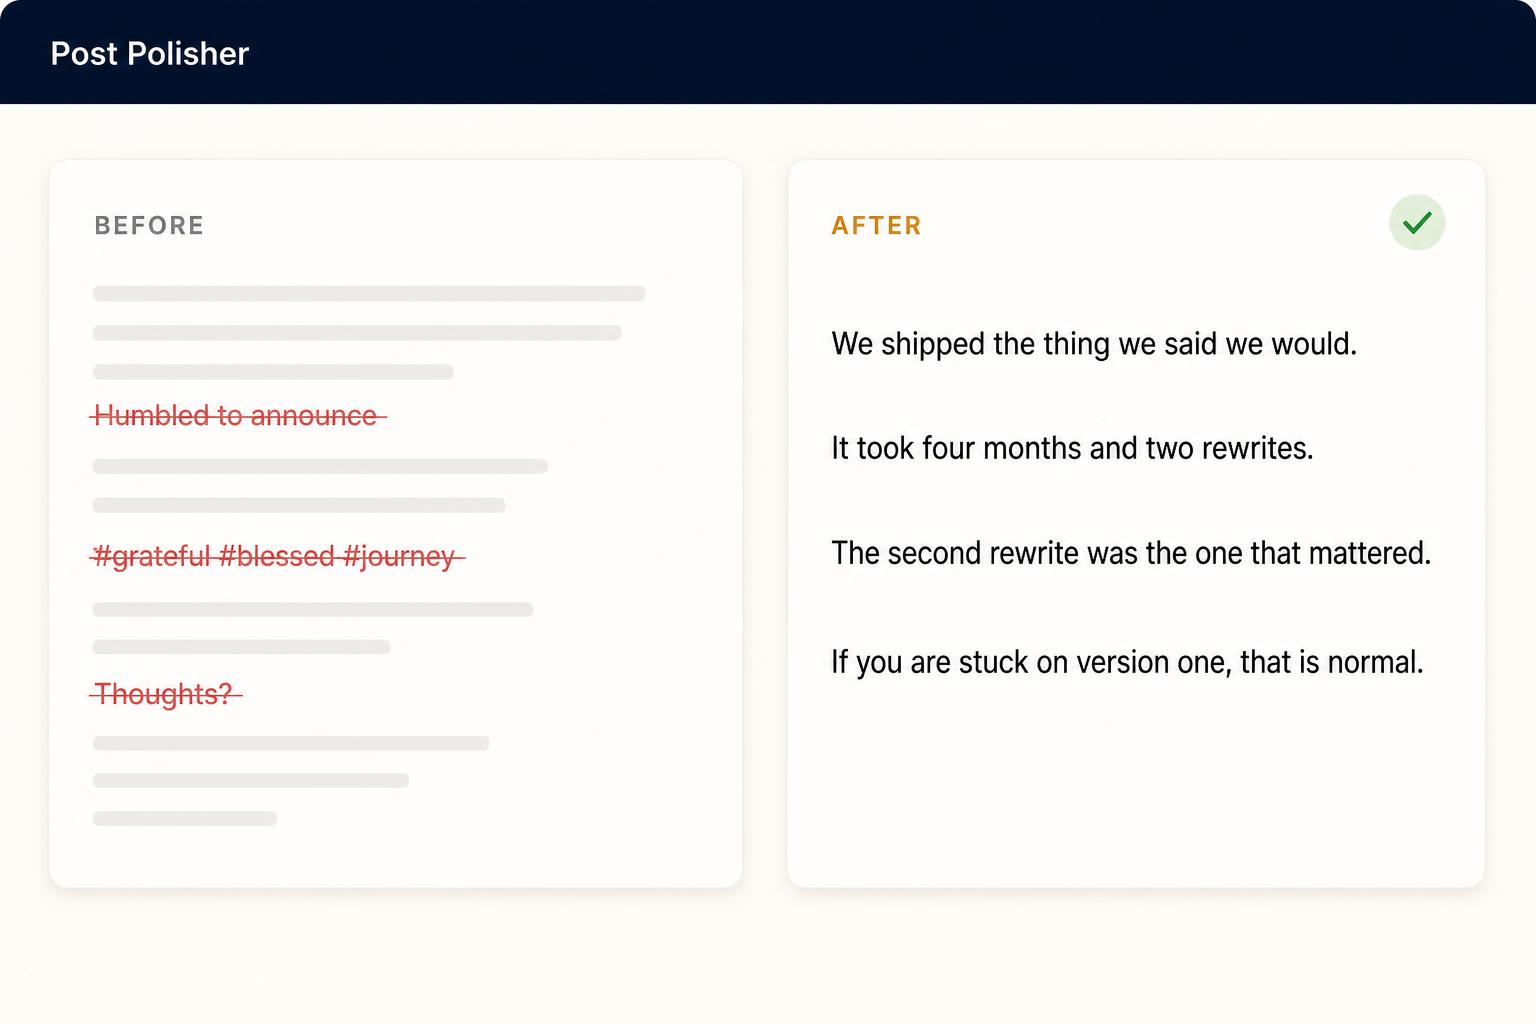This screenshot has height=1024, width=1536.
Task: Click the first placeholder line under BEFORE
Action: click(369, 294)
